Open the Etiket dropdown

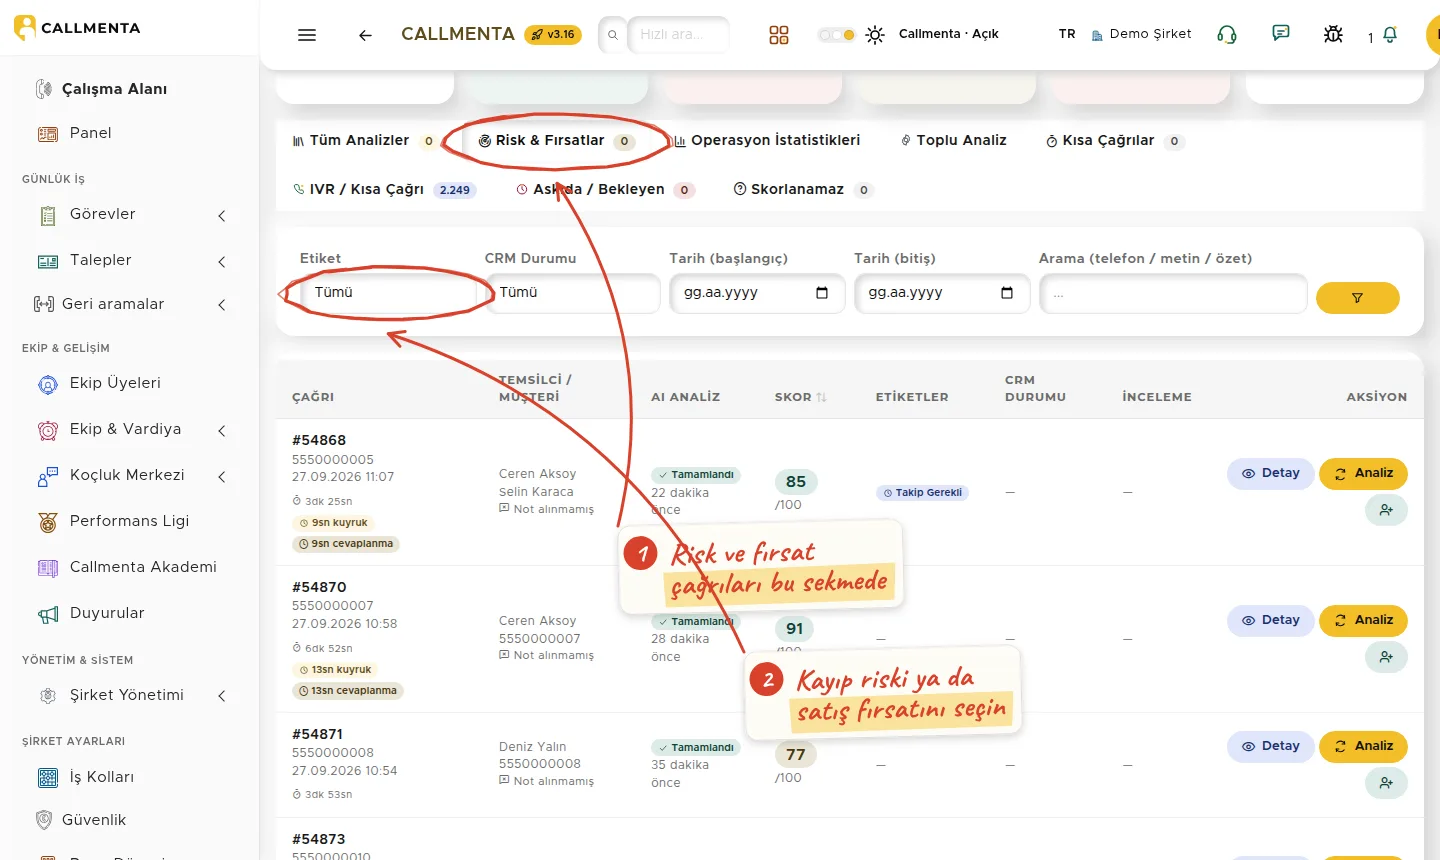point(388,293)
